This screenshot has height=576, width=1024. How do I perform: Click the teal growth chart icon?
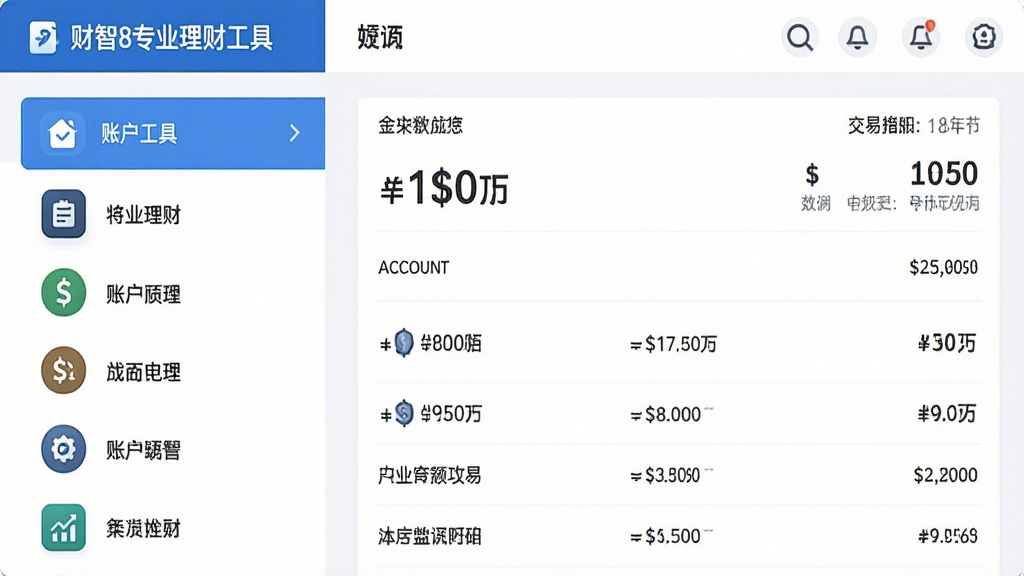tap(63, 527)
